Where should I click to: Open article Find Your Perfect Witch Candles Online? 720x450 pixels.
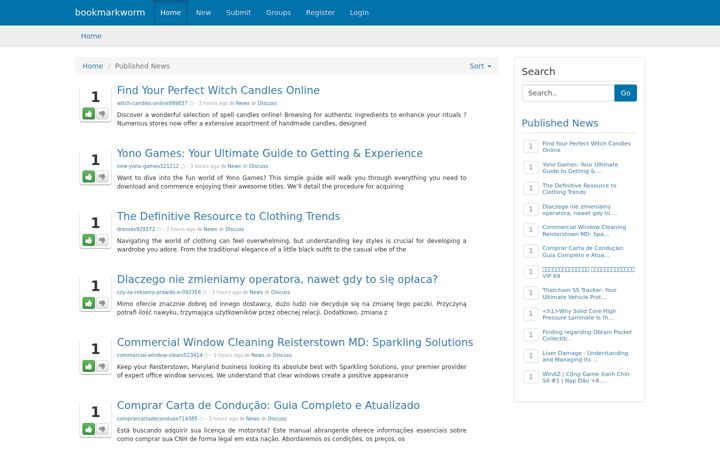click(218, 90)
